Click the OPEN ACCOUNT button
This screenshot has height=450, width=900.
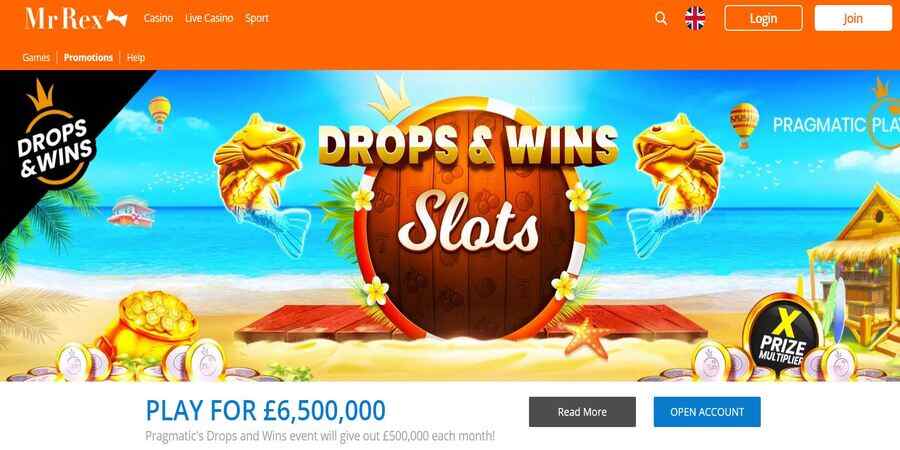pos(707,412)
